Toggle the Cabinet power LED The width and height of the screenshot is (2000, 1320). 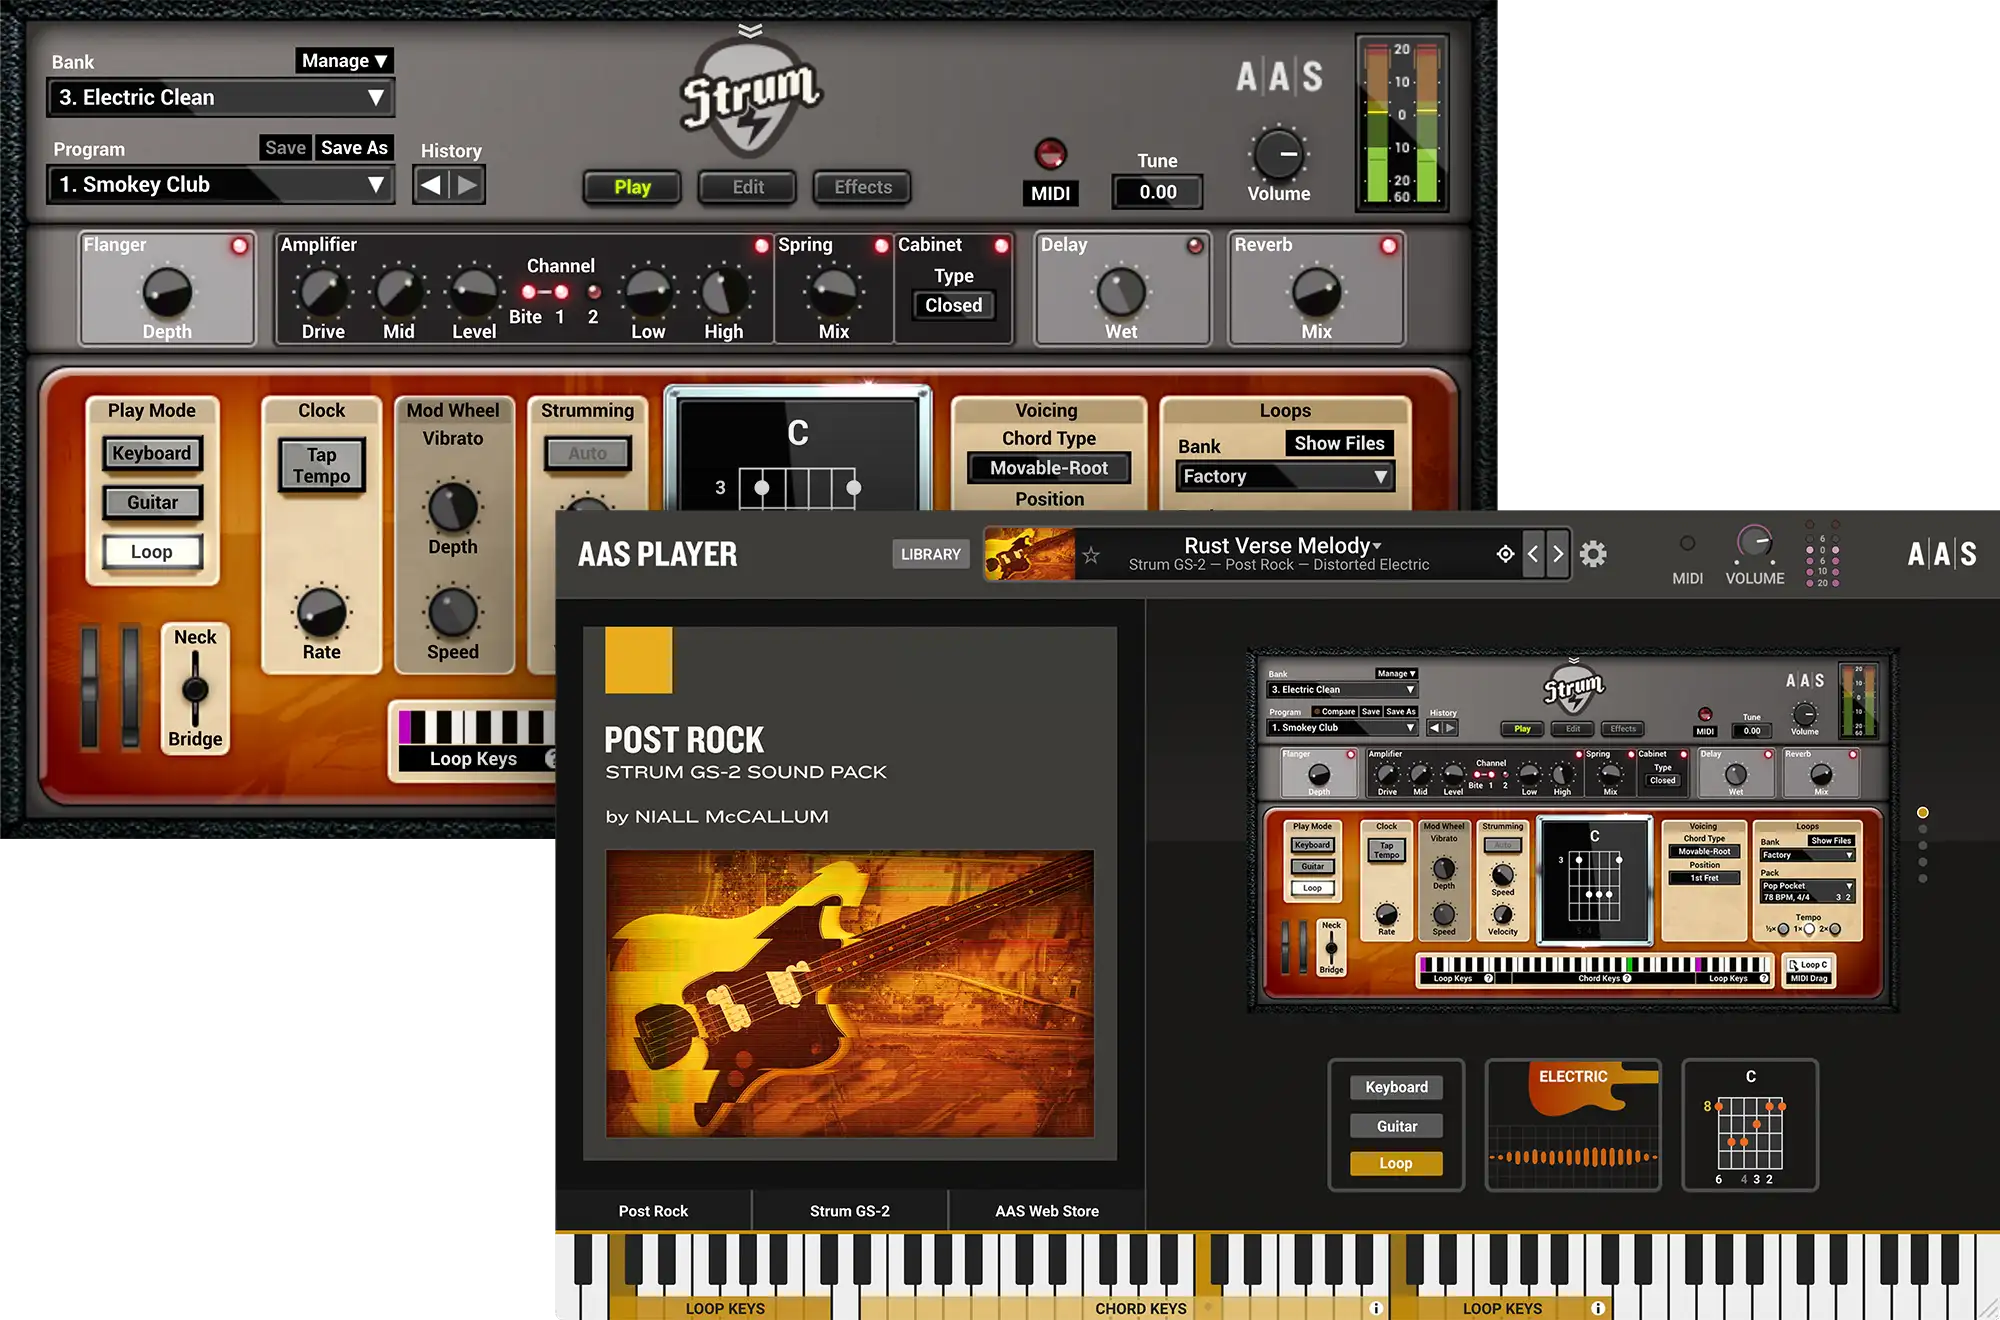(x=1001, y=246)
